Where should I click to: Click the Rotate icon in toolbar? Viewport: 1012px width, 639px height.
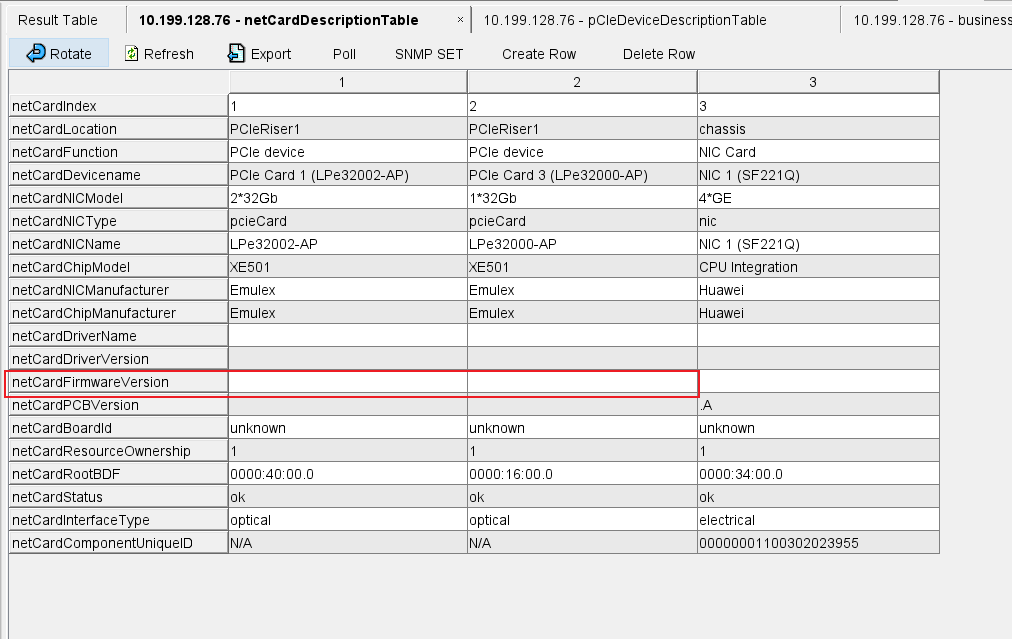pyautogui.click(x=36, y=54)
